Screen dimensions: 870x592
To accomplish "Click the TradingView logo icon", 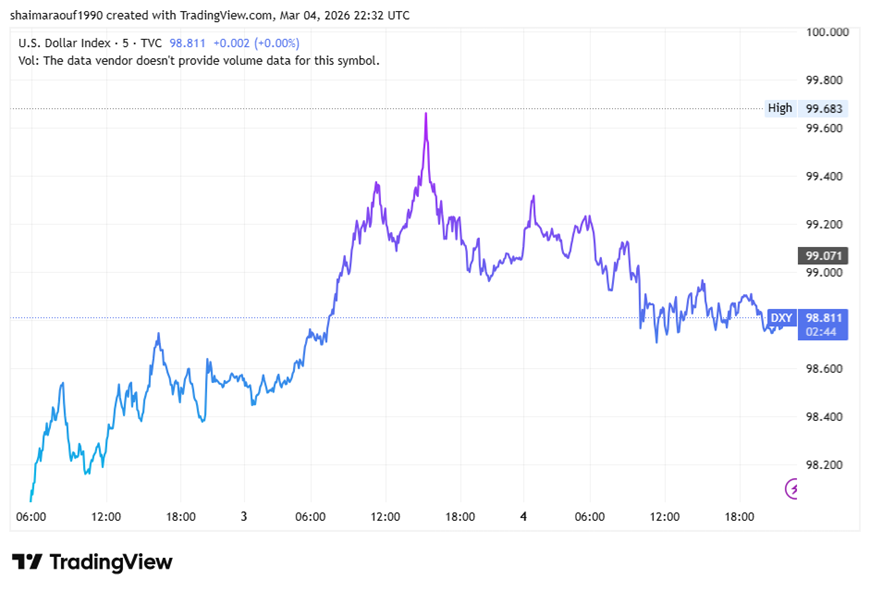I will [x=27, y=562].
